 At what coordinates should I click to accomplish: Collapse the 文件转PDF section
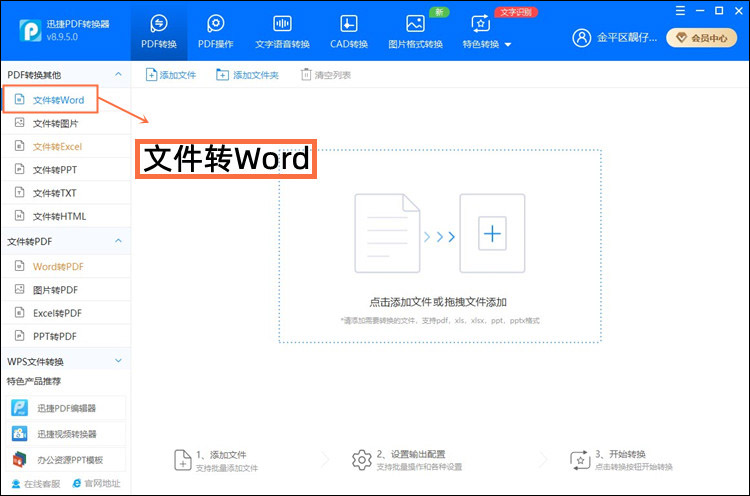[x=118, y=241]
